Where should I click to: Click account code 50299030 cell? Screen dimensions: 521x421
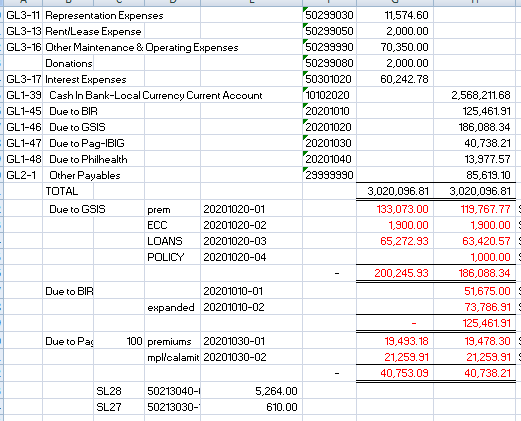[329, 15]
